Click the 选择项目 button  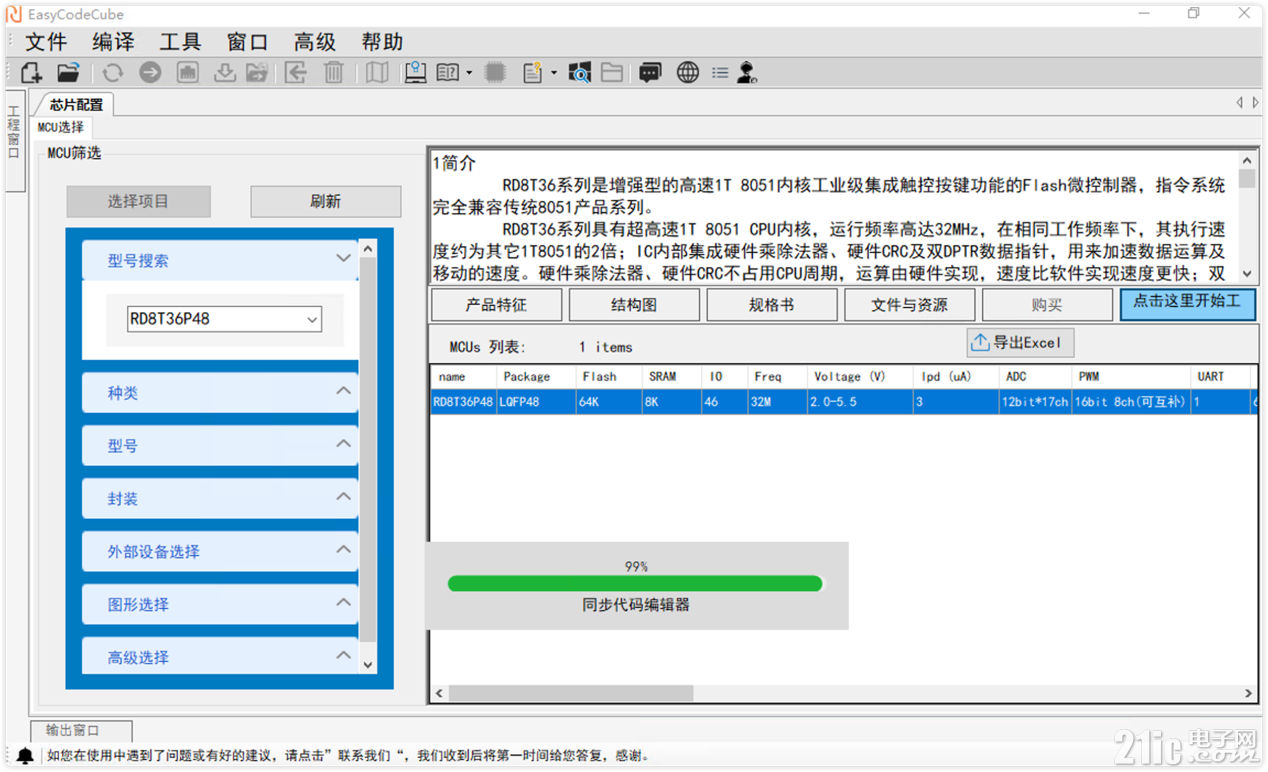[x=139, y=201]
